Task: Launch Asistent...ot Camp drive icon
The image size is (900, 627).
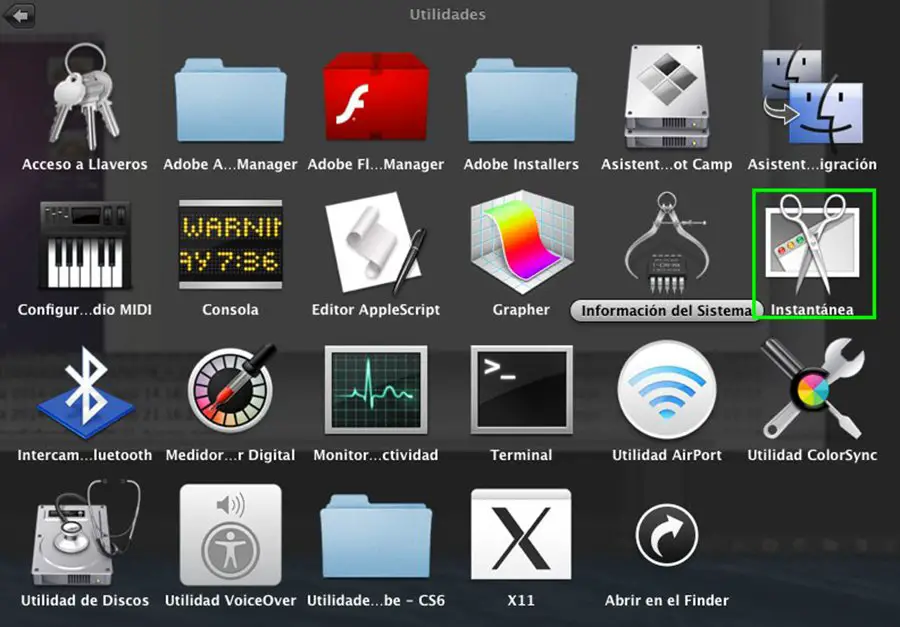Action: pyautogui.click(x=666, y=96)
